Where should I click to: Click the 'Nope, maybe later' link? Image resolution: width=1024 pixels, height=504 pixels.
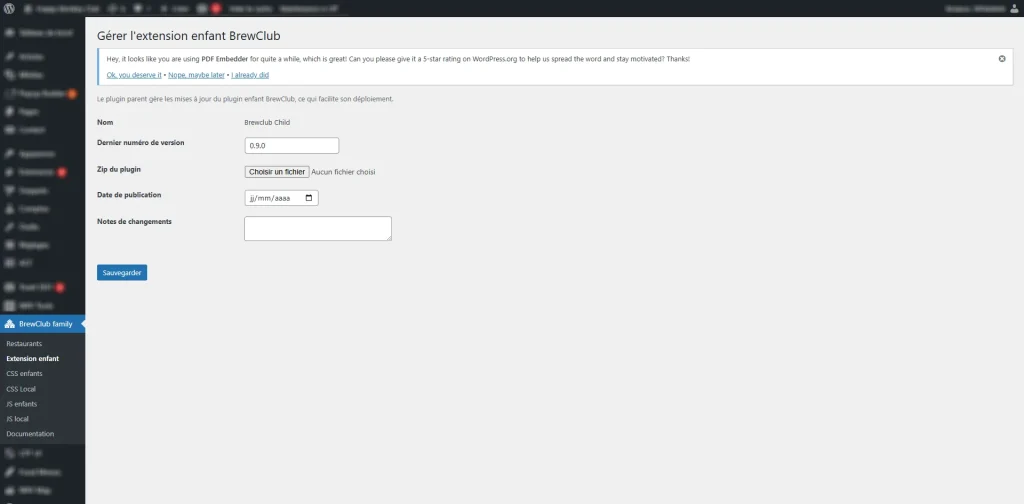tap(197, 75)
